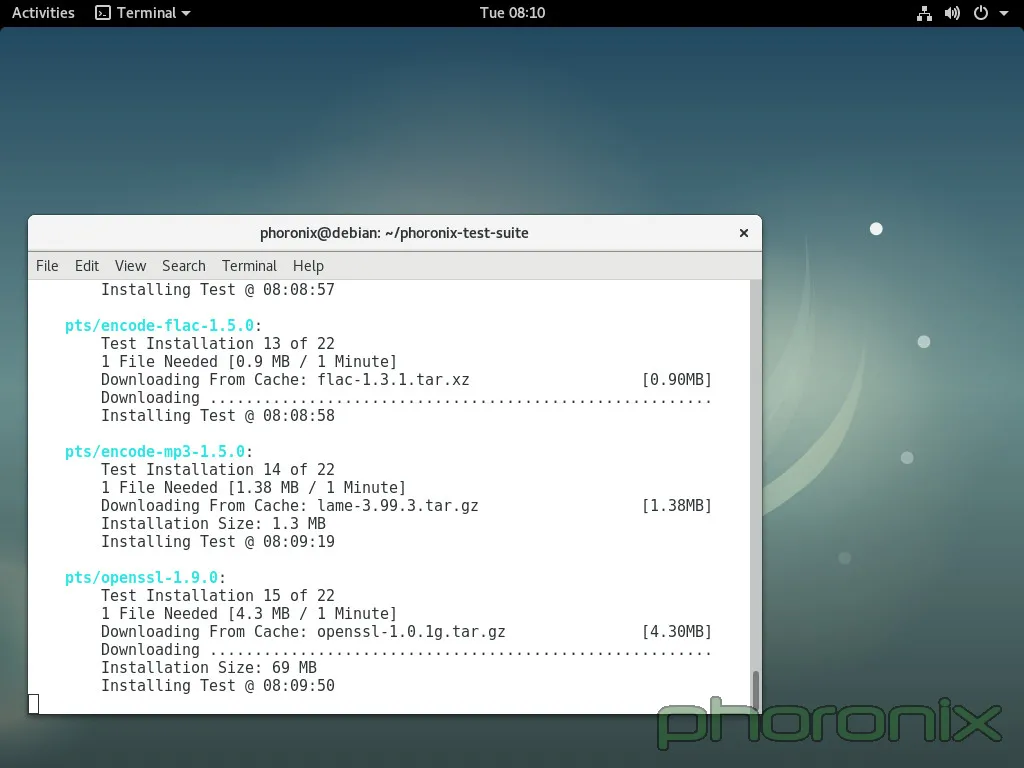The width and height of the screenshot is (1024, 768).
Task: Open the Edit menu
Action: pos(87,266)
